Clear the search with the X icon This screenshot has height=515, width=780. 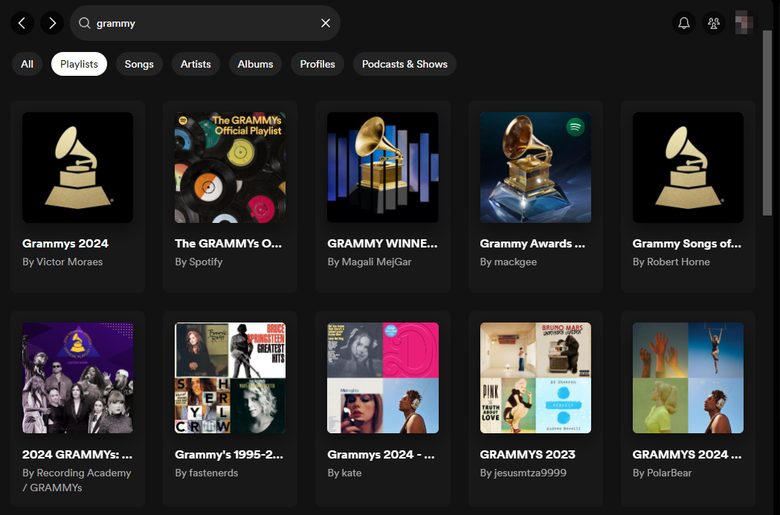click(325, 23)
